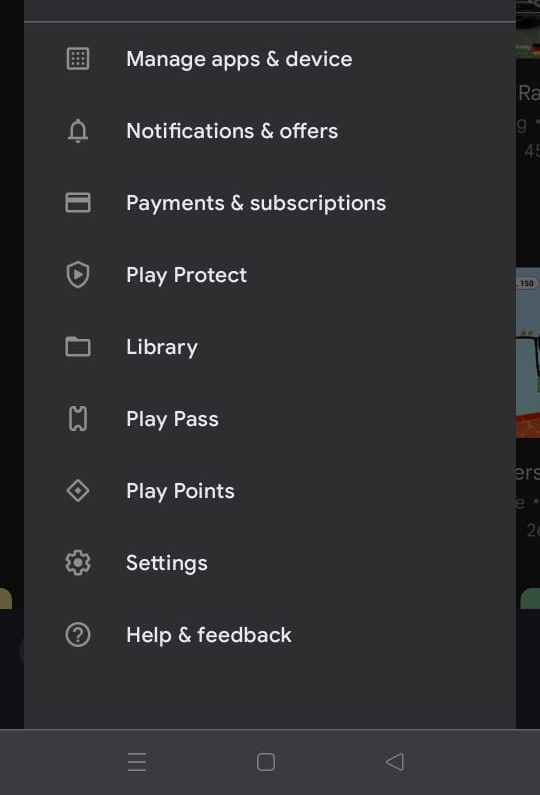Tap the Play Pass ticket icon
Screen dimensions: 540x795
[78, 419]
